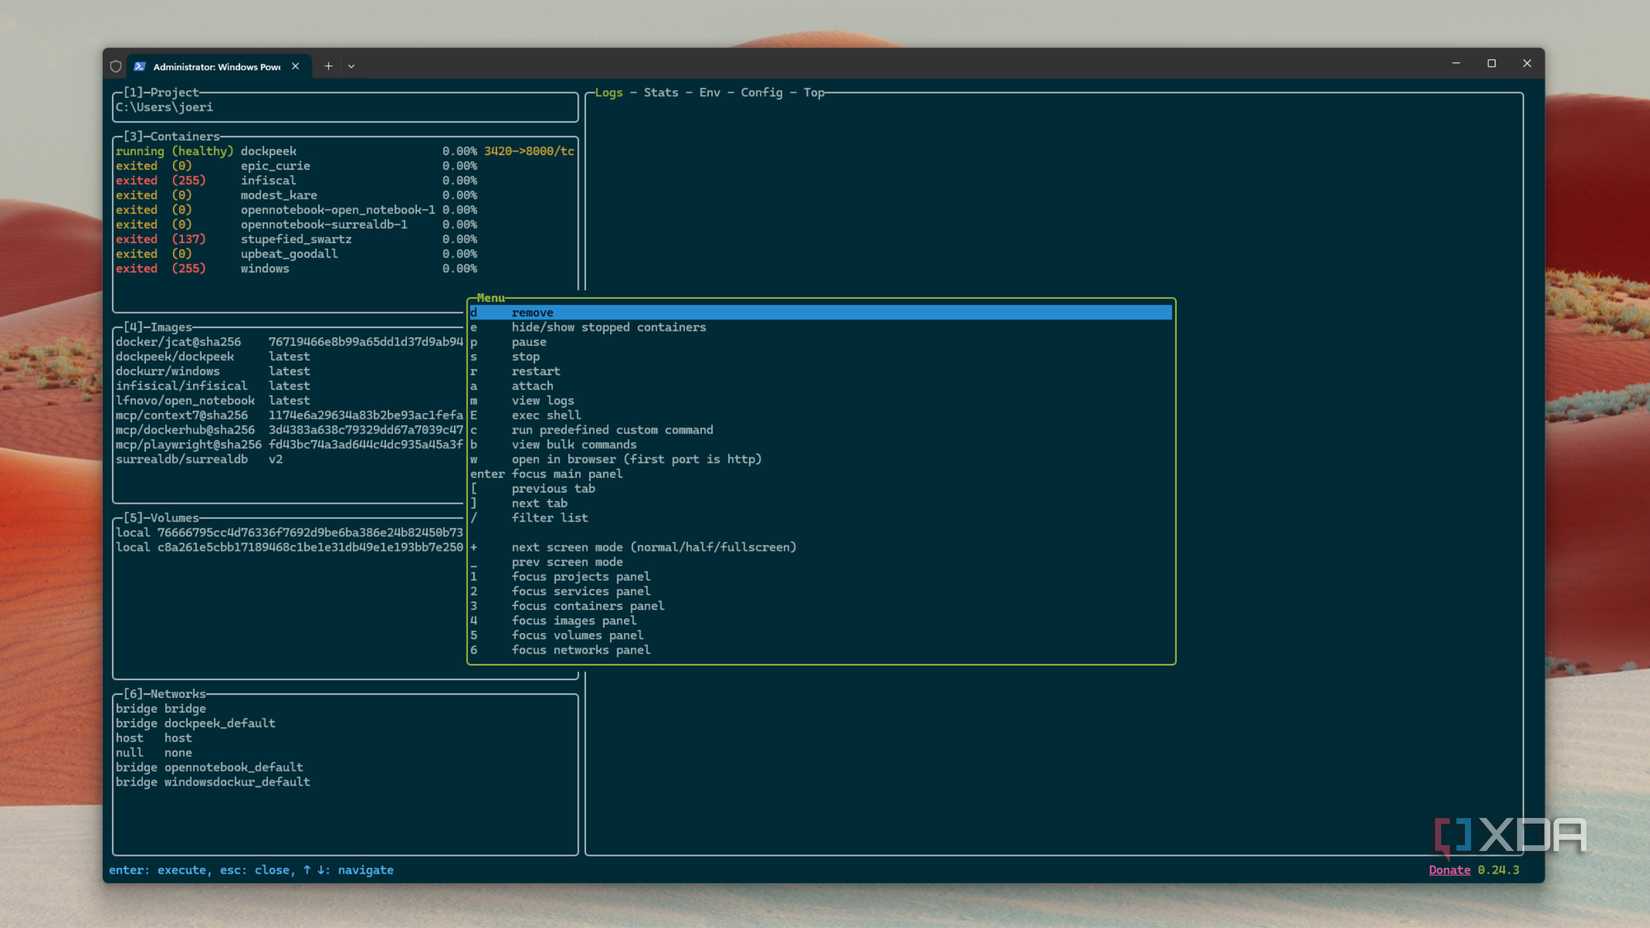Toggle hide/show stopped containers
1650x928 pixels.
608,327
